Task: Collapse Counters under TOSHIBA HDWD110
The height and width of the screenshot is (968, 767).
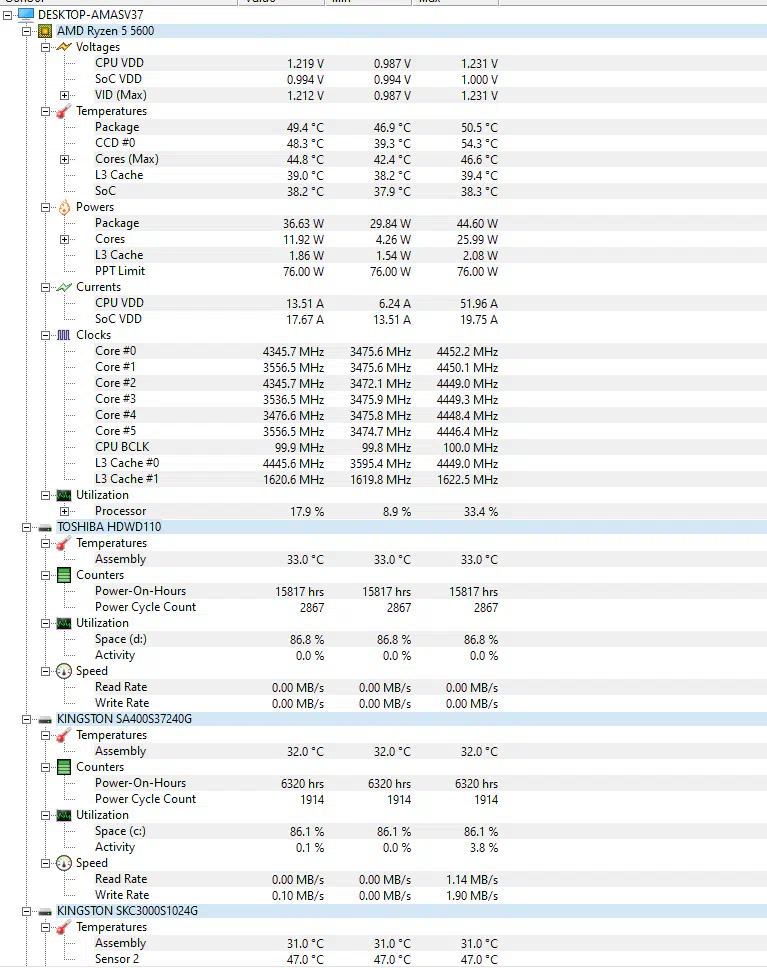Action: click(x=45, y=575)
